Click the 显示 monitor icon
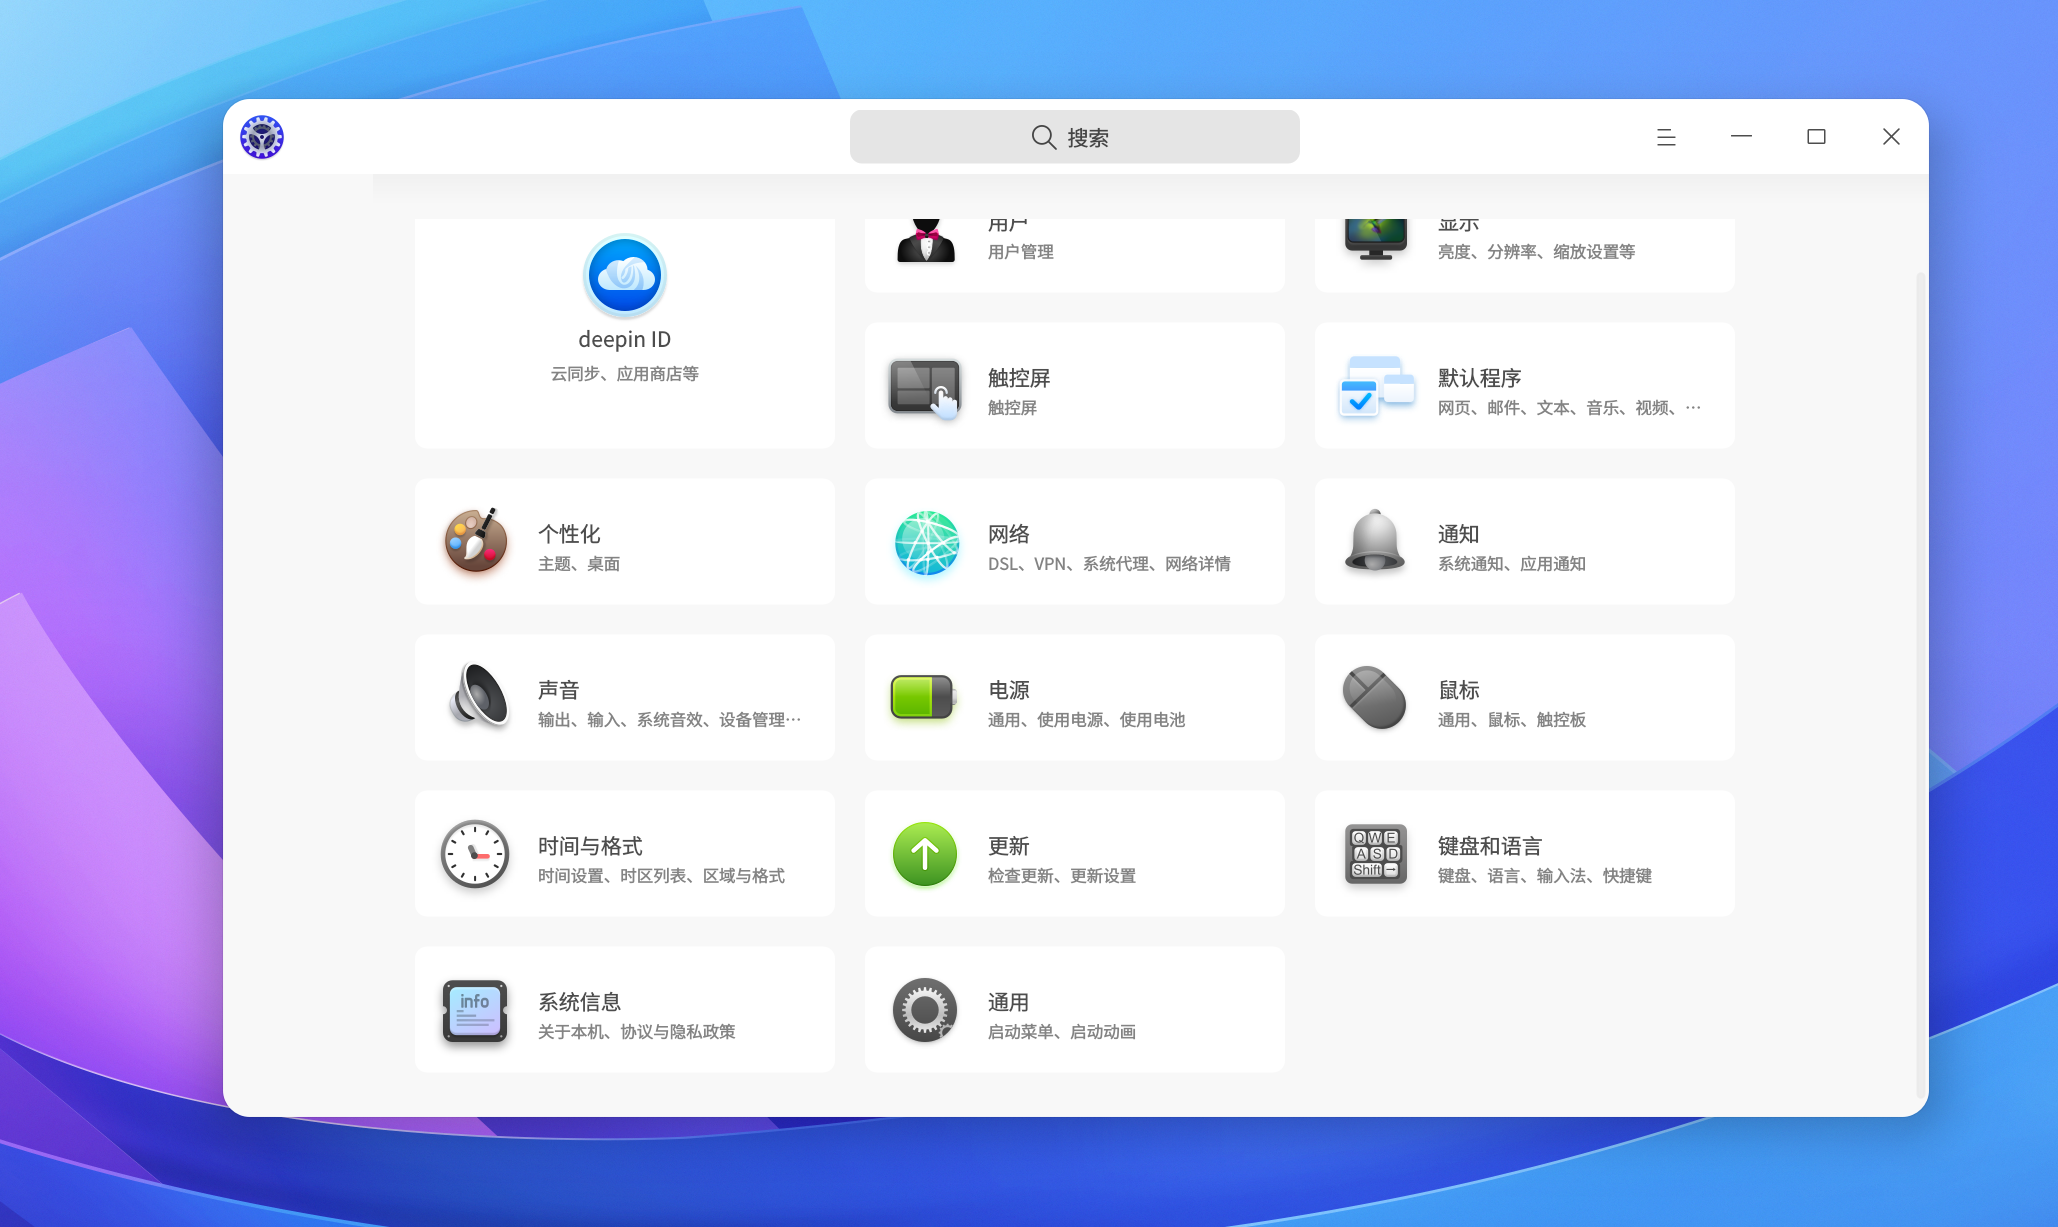 pyautogui.click(x=1376, y=240)
